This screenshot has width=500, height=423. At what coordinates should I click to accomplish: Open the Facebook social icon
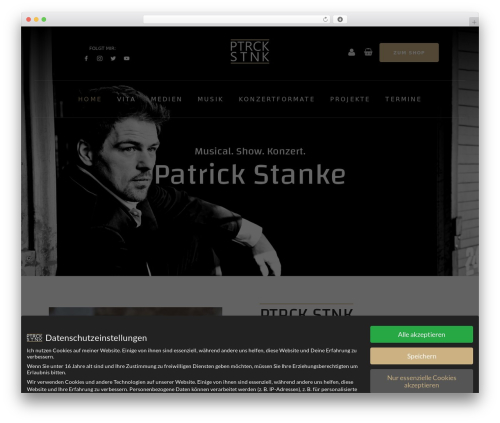coord(86,58)
